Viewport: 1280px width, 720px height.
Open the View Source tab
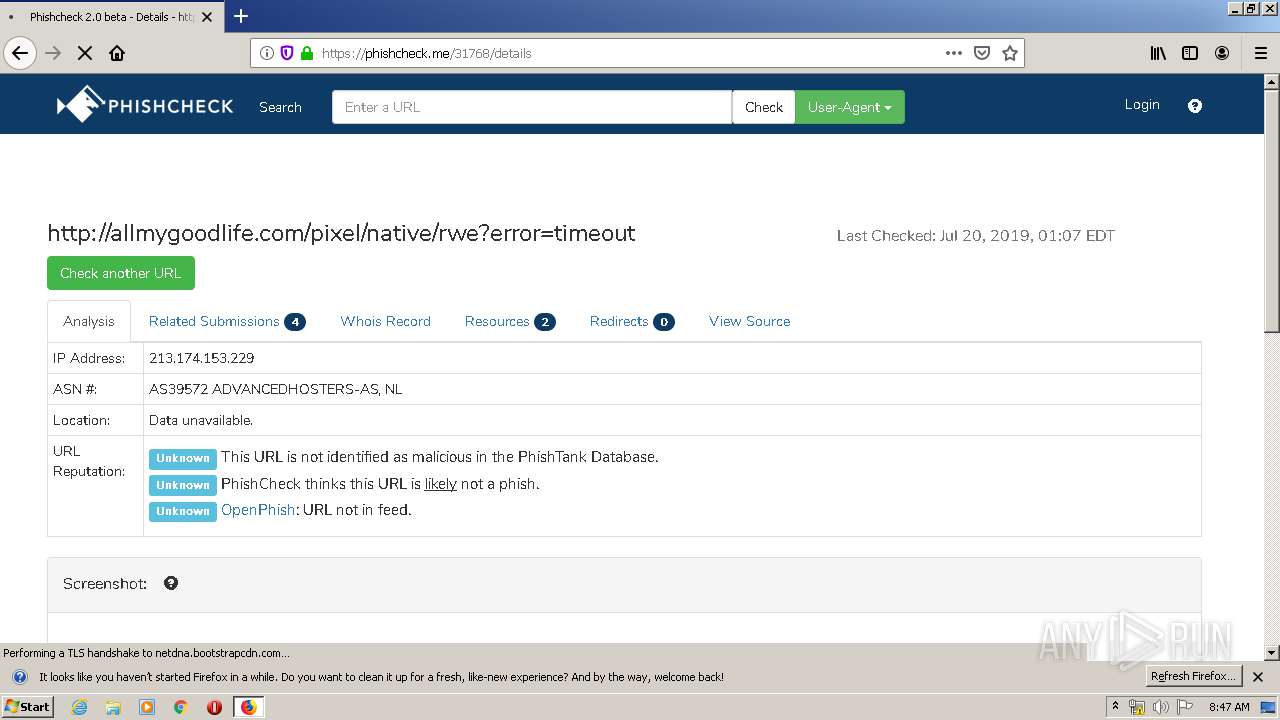[x=750, y=321]
